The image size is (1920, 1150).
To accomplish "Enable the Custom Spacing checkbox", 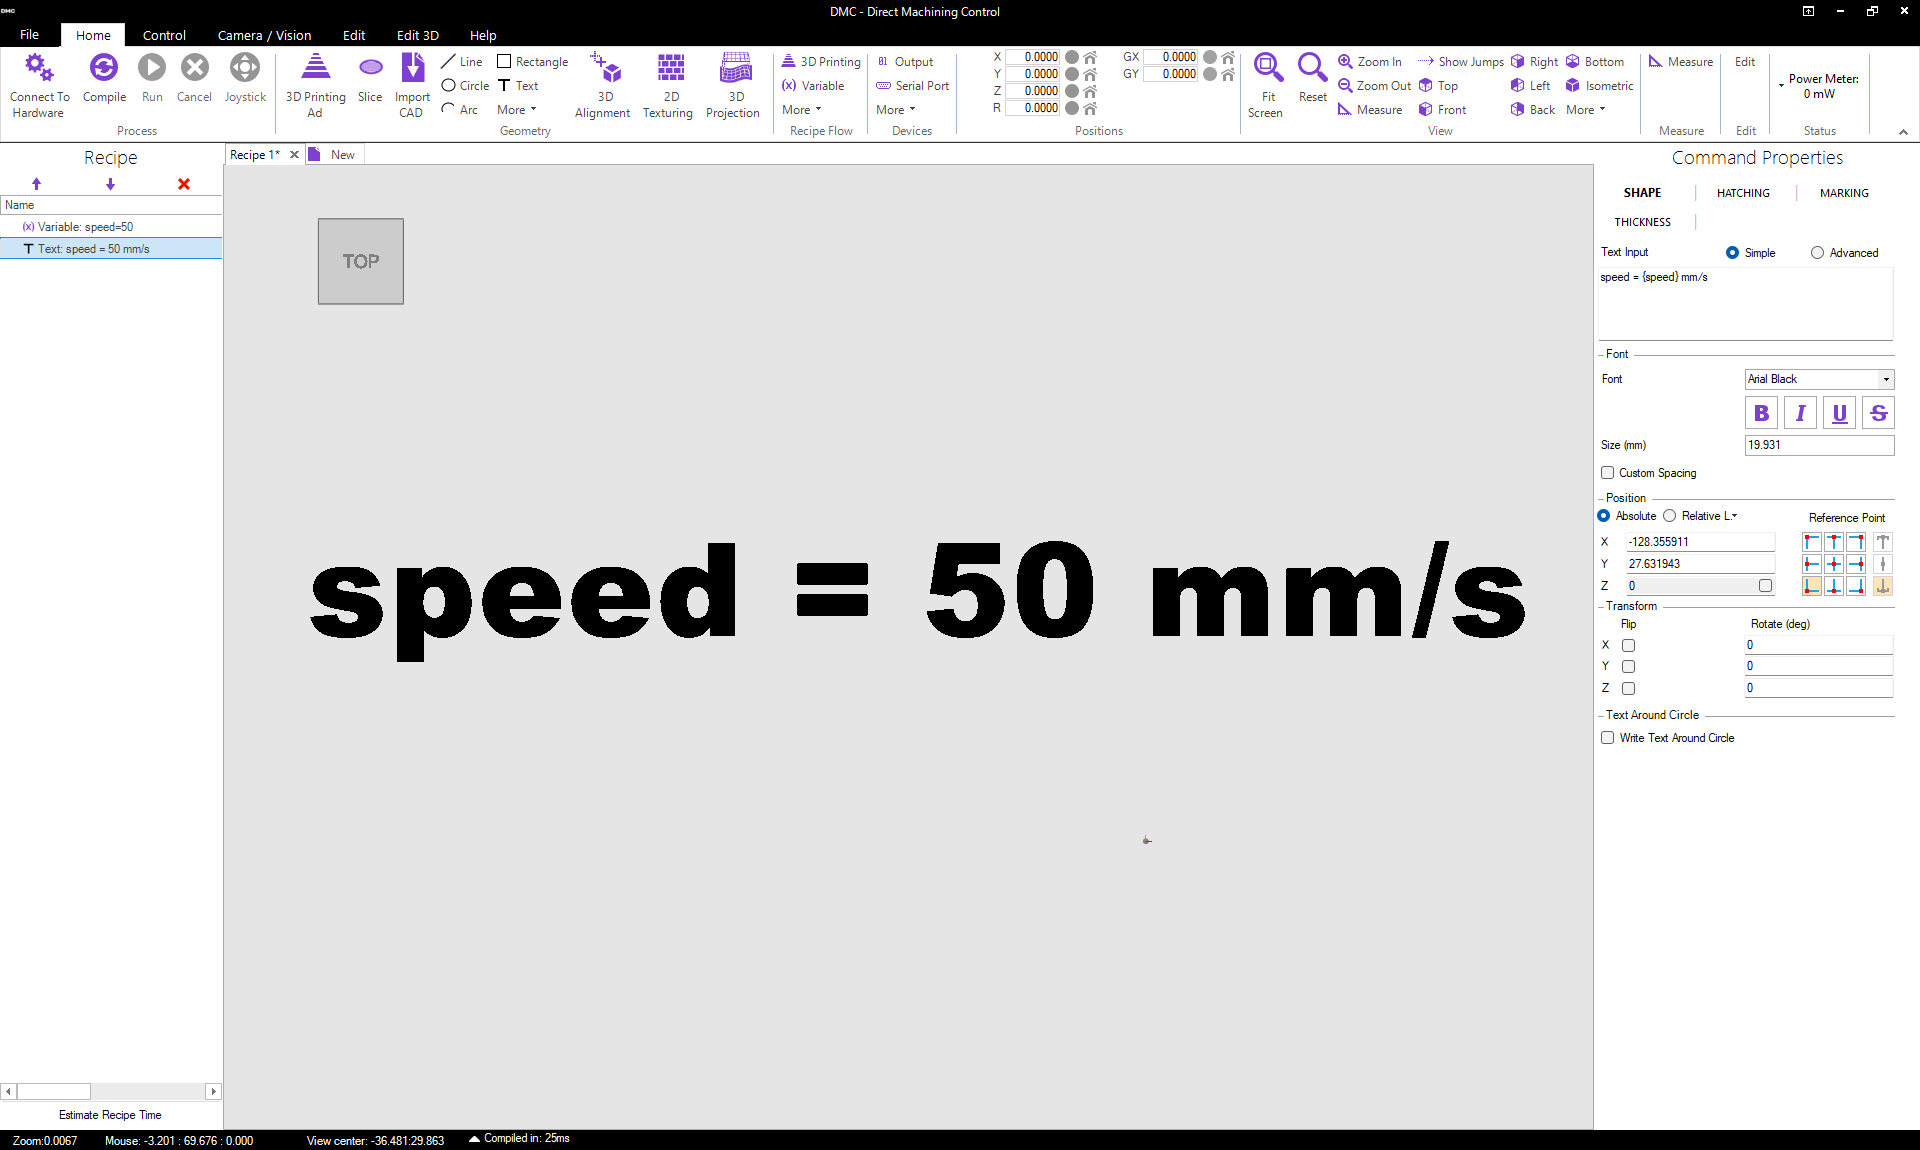I will point(1608,473).
